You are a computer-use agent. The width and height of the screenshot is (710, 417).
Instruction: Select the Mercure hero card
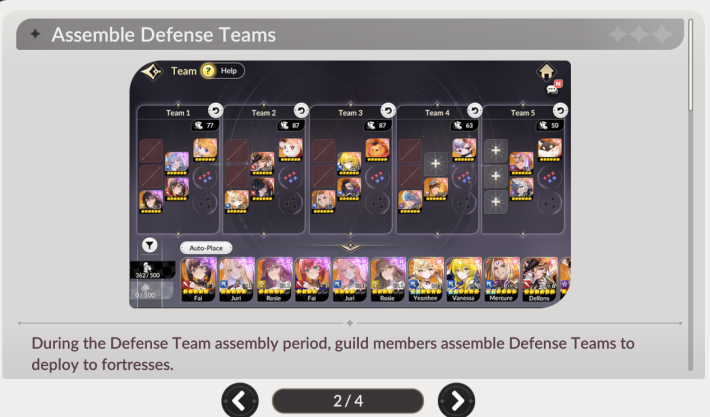tap(501, 279)
